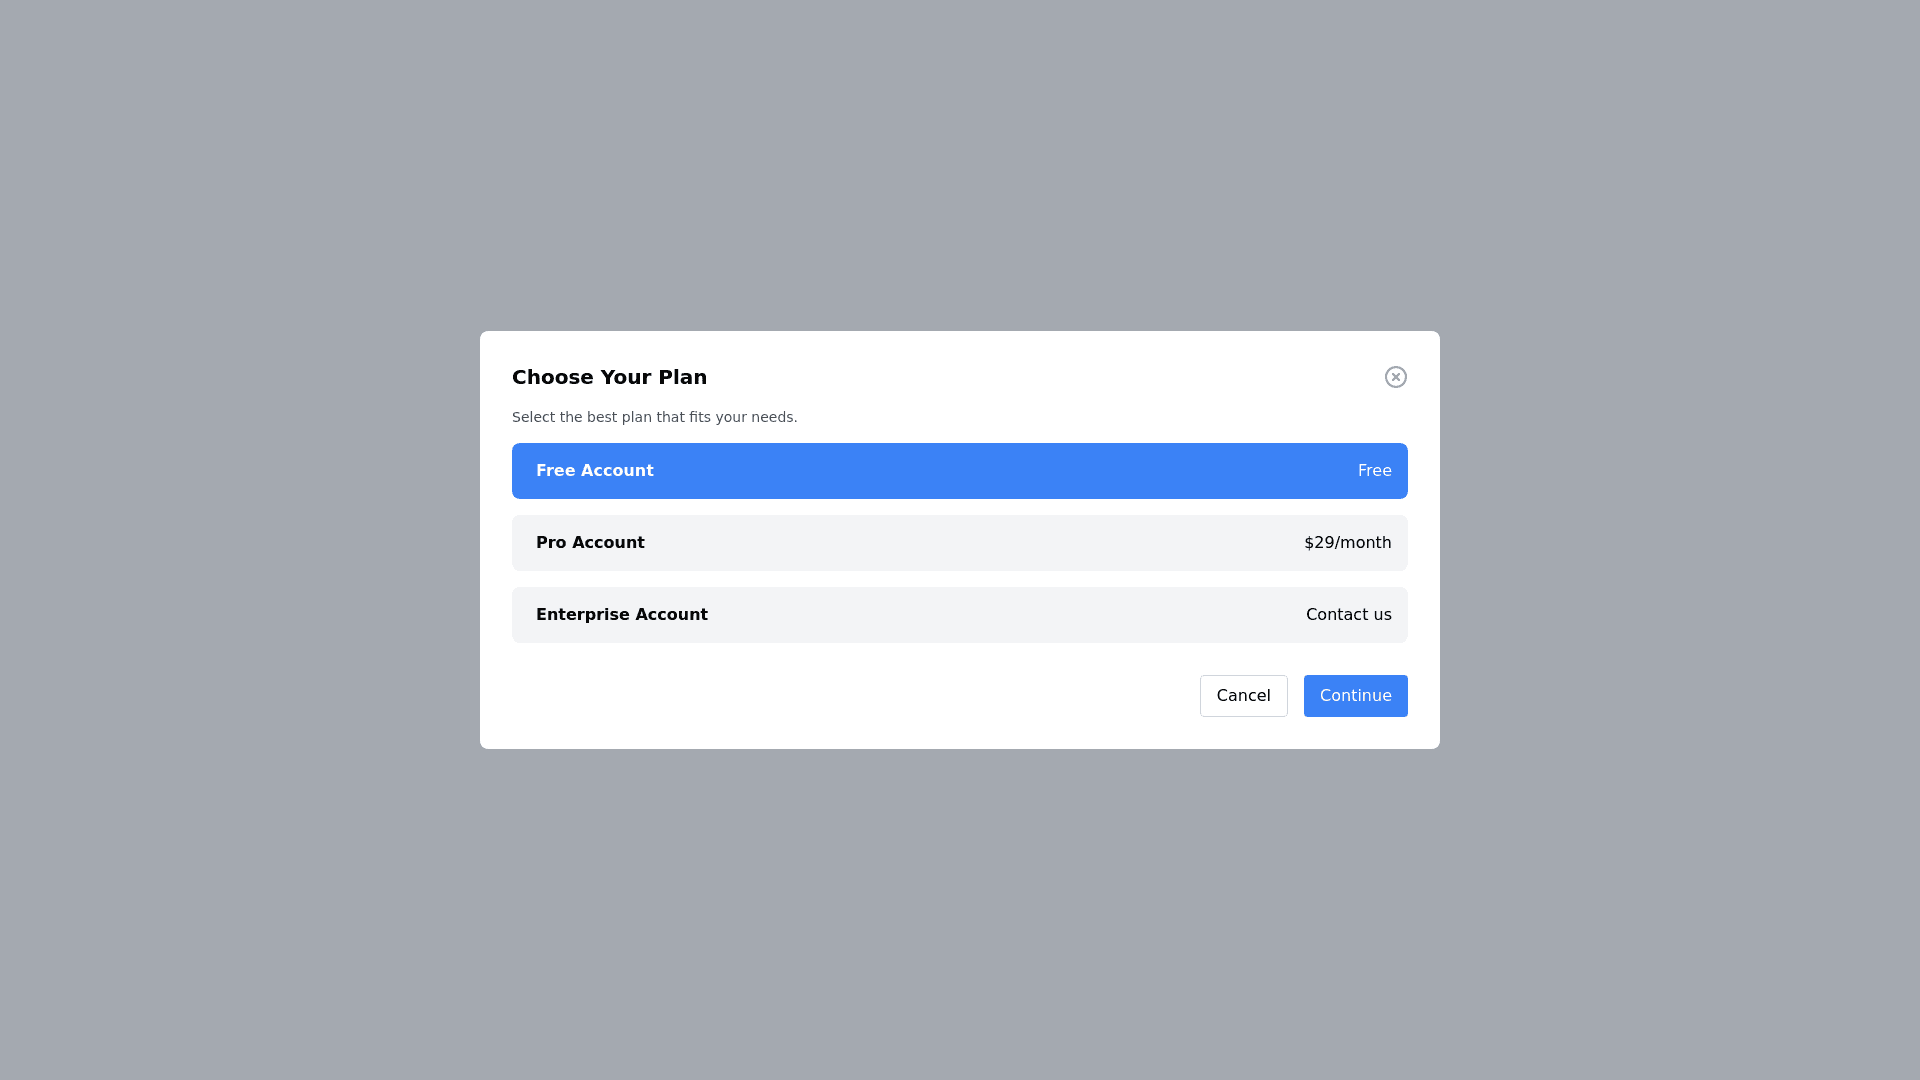1920x1080 pixels.
Task: Click the blank middle of the Enterprise Account row
Action: pyautogui.click(x=1000, y=615)
